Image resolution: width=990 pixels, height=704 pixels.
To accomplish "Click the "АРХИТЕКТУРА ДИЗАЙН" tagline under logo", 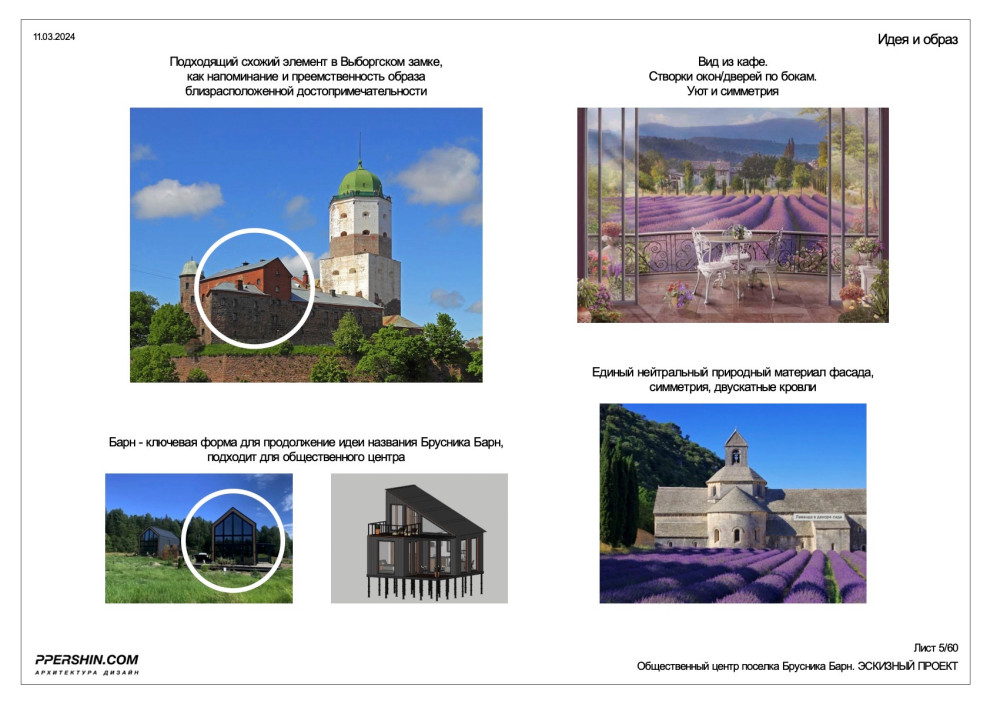I will tap(87, 673).
